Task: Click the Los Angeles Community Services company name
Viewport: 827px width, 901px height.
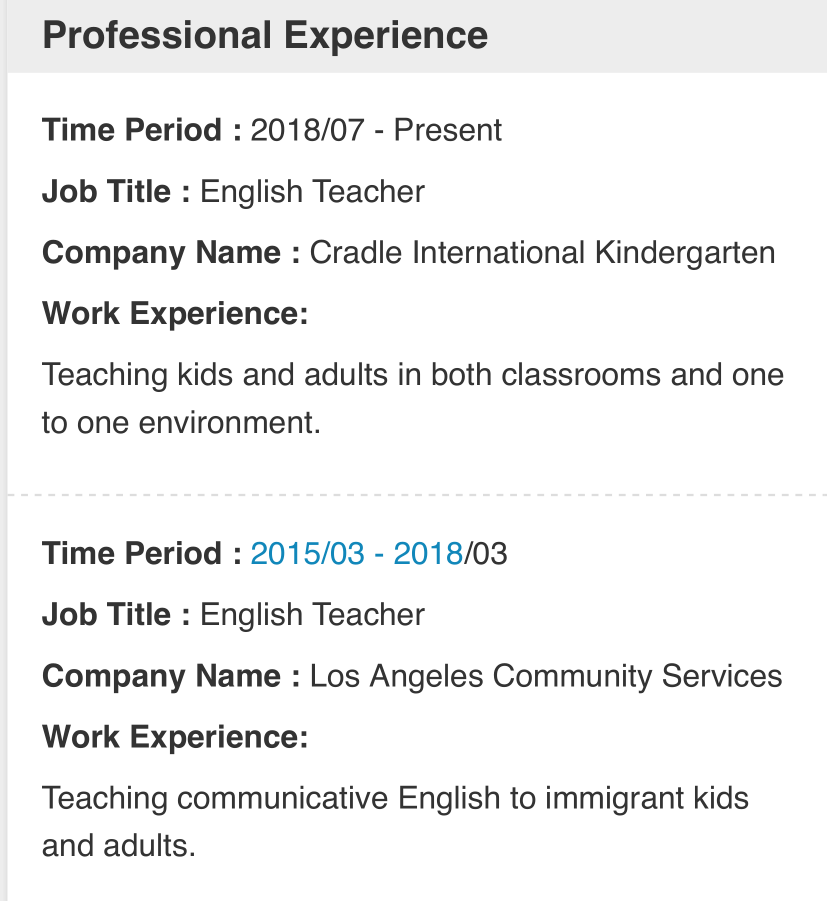Action: point(545,676)
